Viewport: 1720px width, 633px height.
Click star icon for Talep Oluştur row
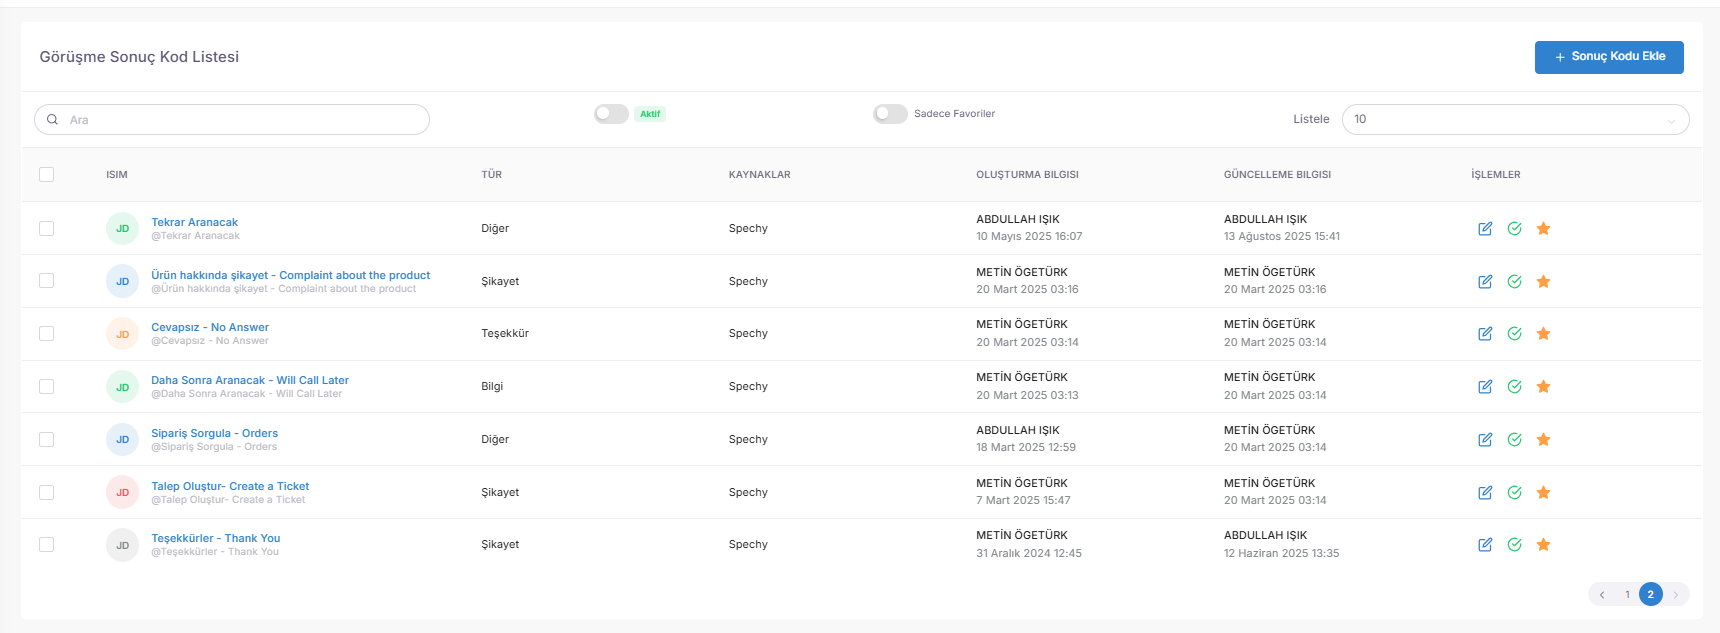click(1543, 493)
